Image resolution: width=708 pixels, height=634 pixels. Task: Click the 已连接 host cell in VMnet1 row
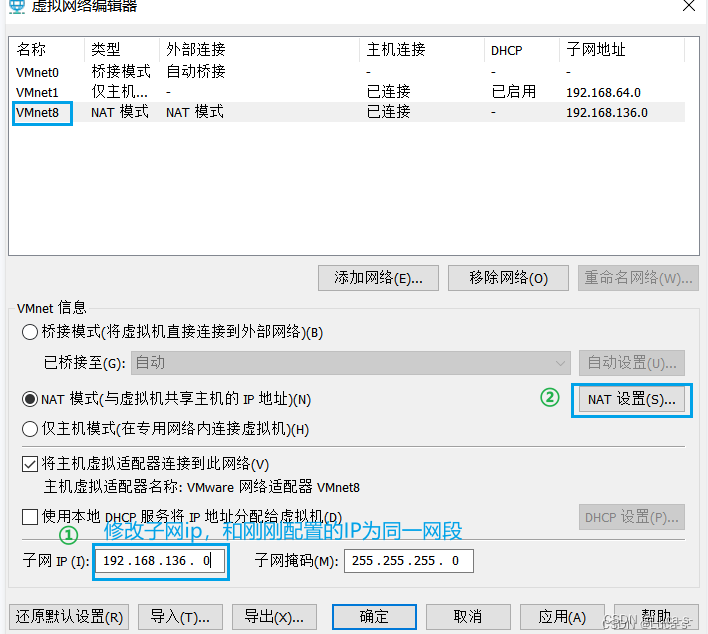click(388, 92)
